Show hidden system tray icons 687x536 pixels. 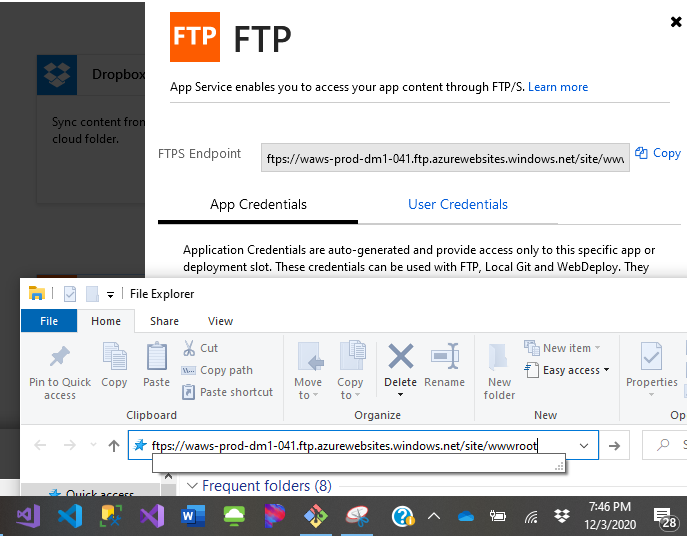coord(434,516)
